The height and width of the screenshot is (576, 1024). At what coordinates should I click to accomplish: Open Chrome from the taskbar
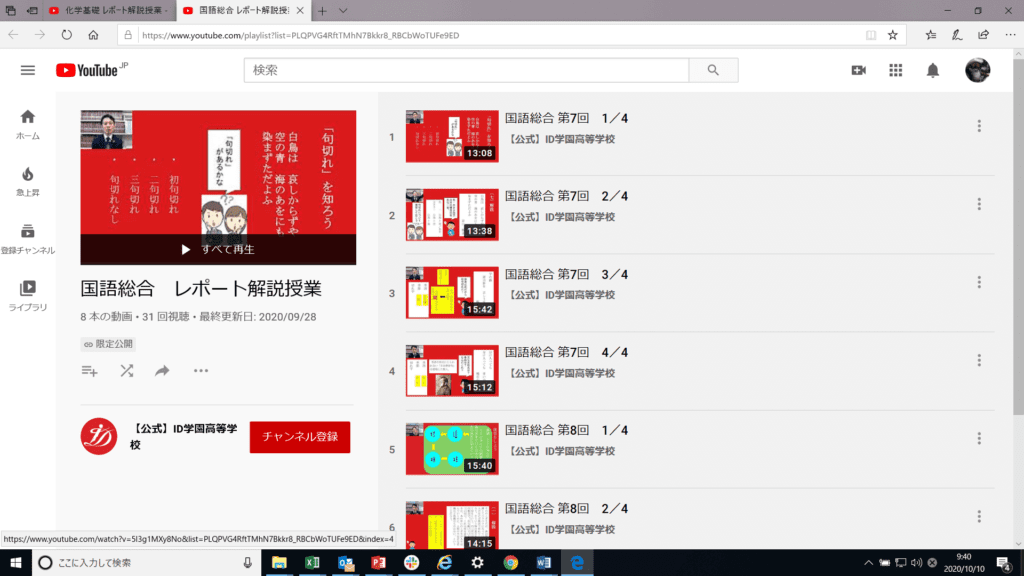coord(511,562)
